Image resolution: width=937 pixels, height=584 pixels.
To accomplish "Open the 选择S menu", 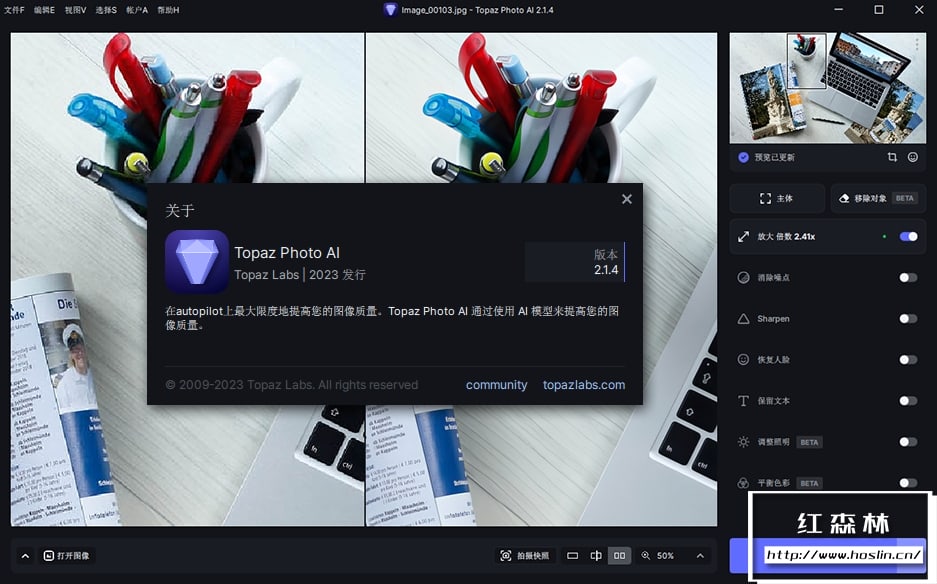I will 106,10.
